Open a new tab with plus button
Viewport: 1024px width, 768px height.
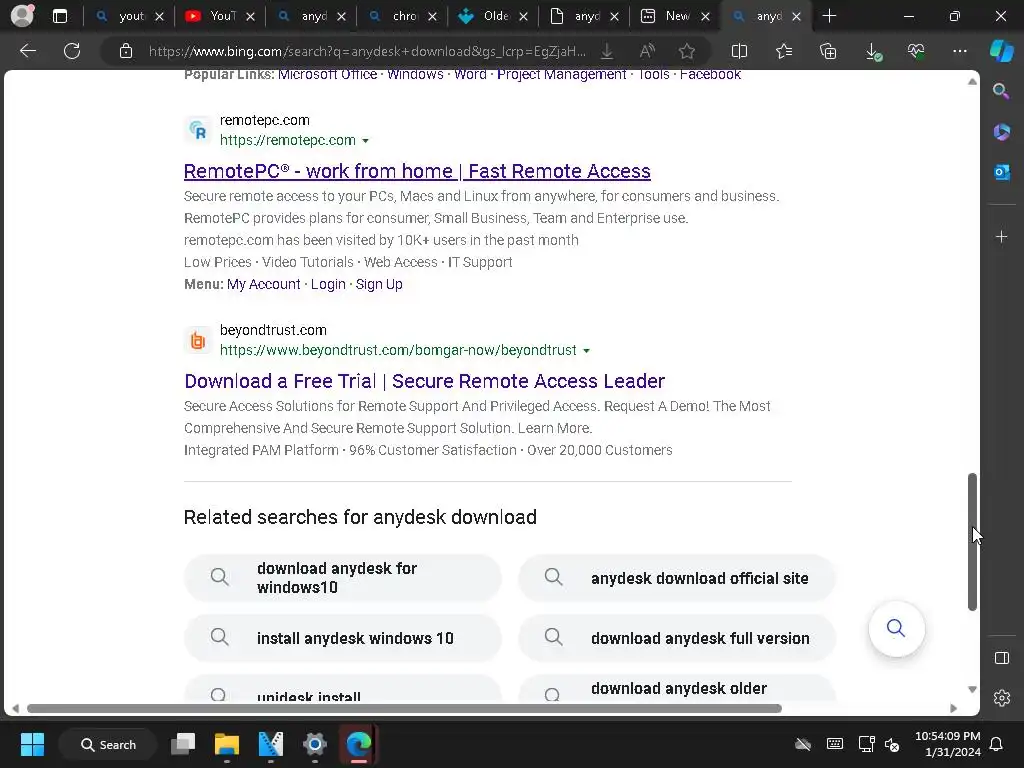coord(829,16)
